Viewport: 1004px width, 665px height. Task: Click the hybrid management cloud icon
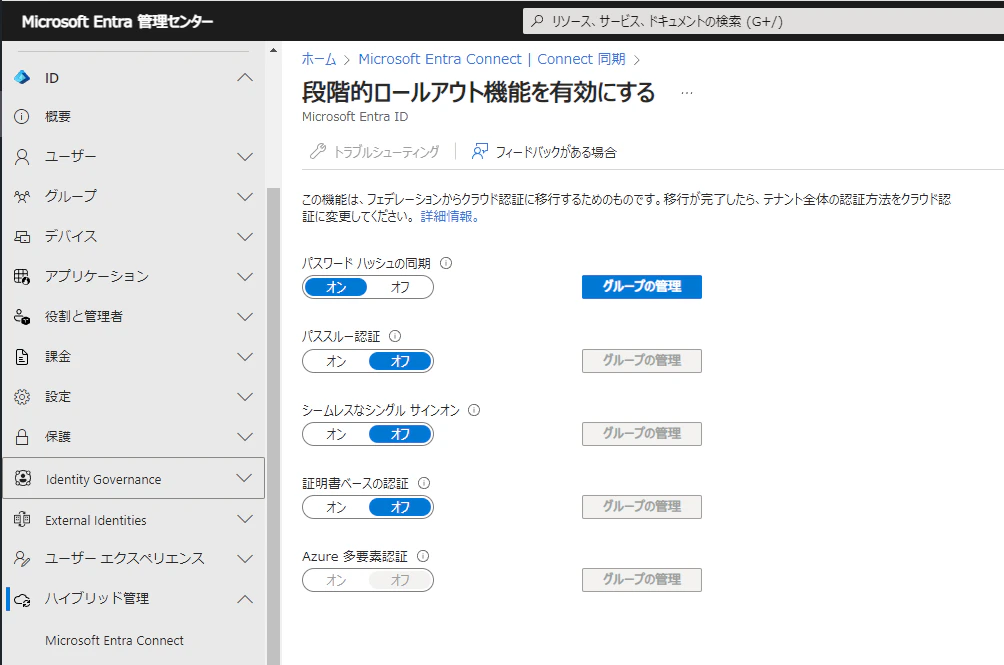coord(22,600)
